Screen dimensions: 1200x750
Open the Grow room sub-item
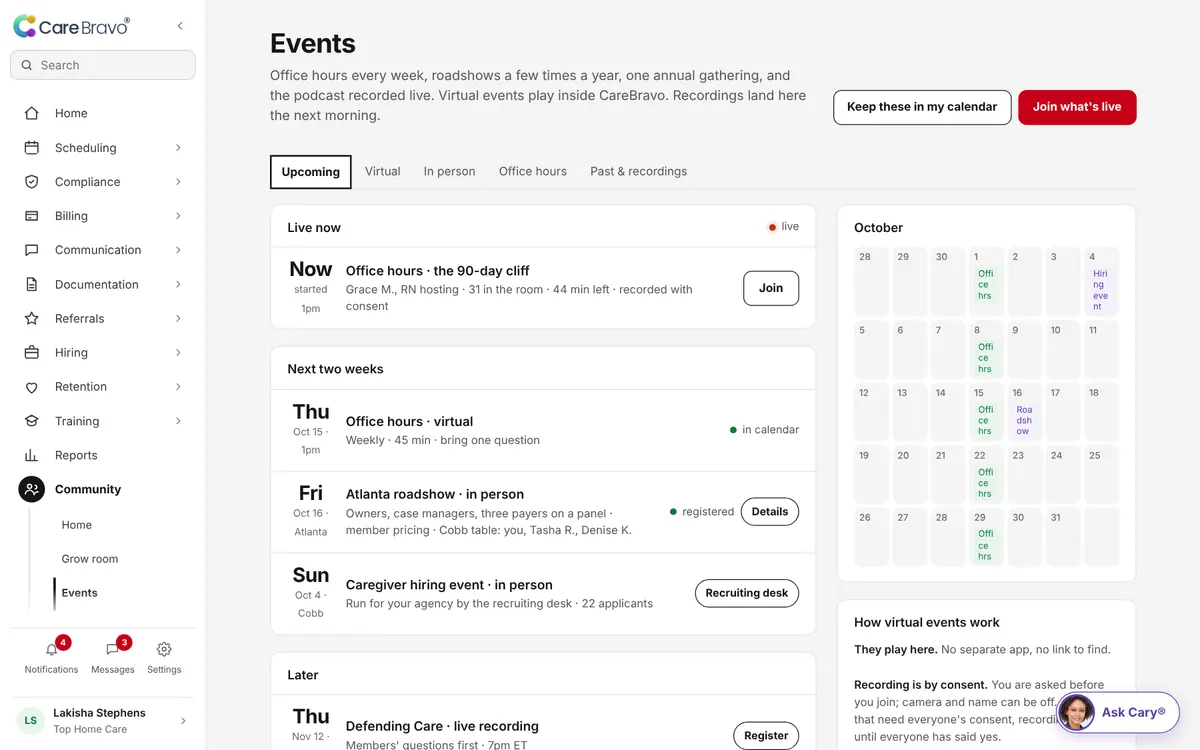click(90, 558)
